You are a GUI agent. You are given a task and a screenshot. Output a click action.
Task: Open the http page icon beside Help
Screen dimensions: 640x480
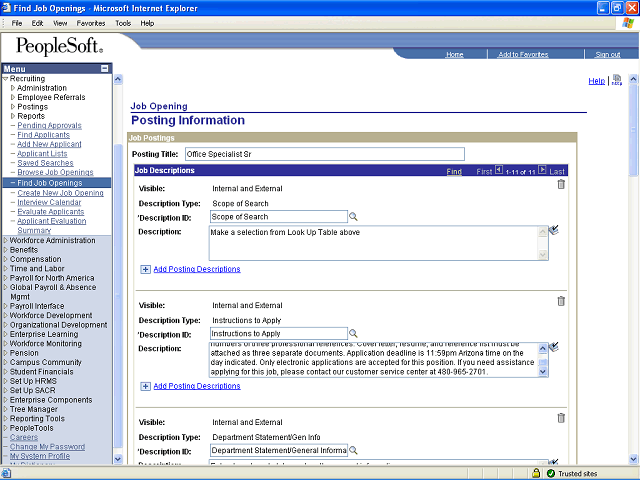[617, 80]
